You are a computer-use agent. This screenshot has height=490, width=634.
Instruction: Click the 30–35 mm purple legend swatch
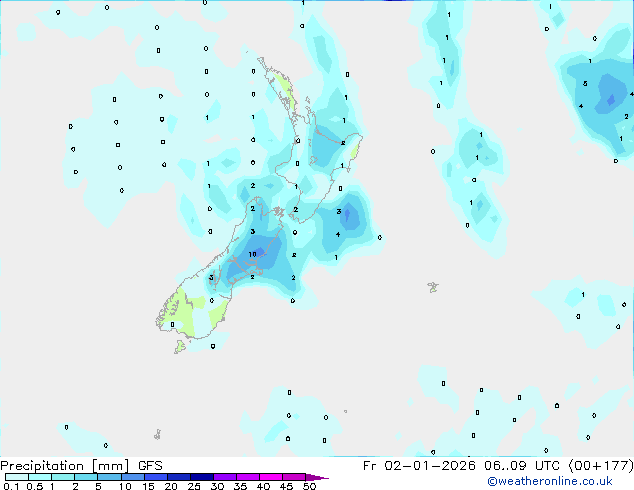(x=225, y=477)
